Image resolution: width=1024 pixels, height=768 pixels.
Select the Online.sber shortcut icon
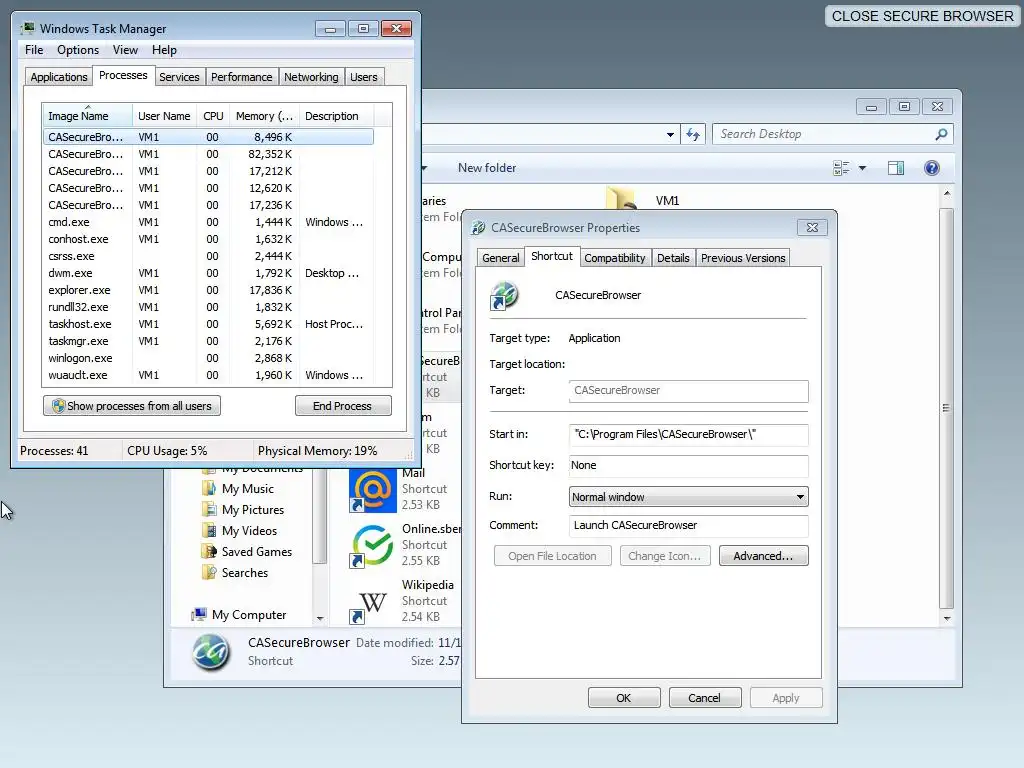[x=372, y=546]
